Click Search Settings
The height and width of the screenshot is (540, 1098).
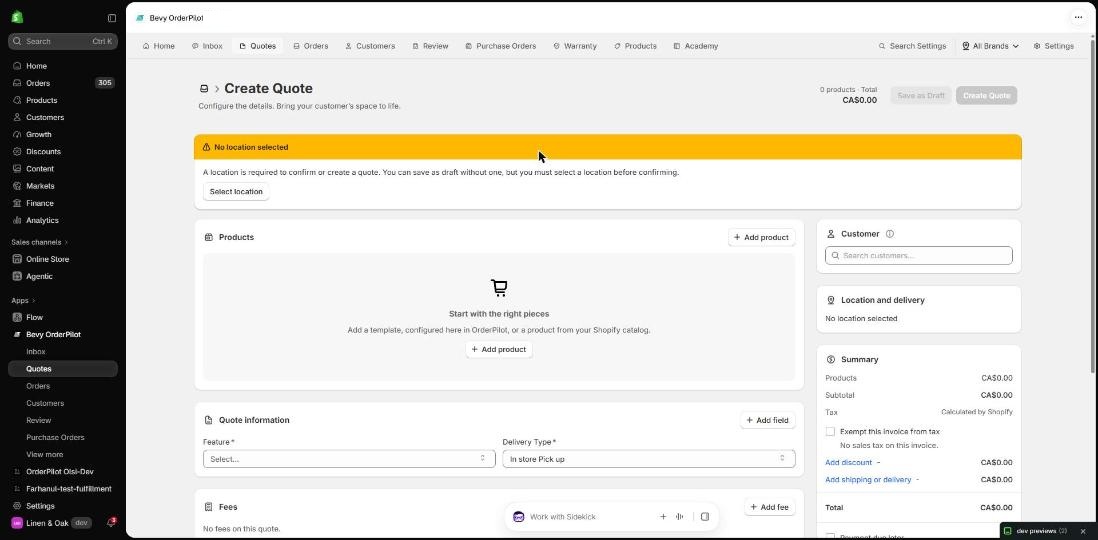[x=912, y=46]
